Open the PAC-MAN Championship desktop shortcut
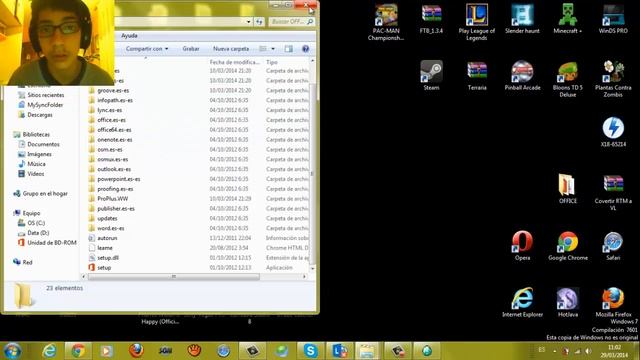 tap(386, 23)
